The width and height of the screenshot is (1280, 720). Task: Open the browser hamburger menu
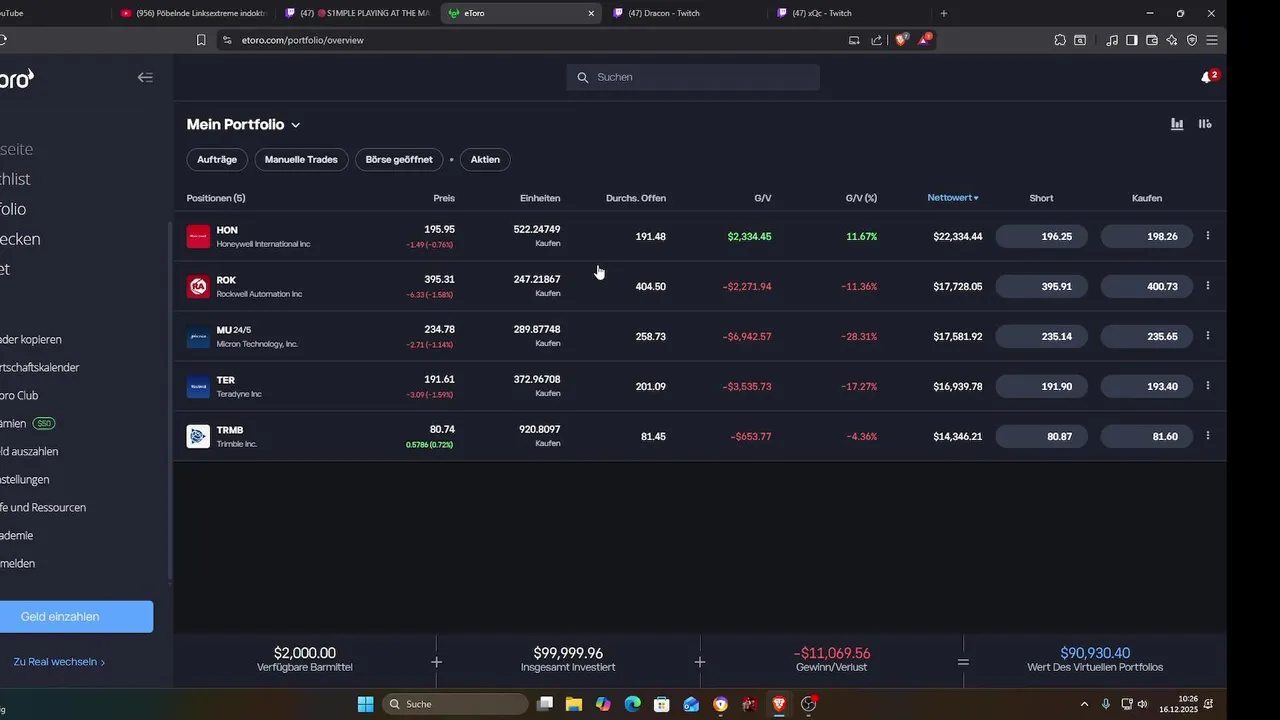(x=1212, y=40)
